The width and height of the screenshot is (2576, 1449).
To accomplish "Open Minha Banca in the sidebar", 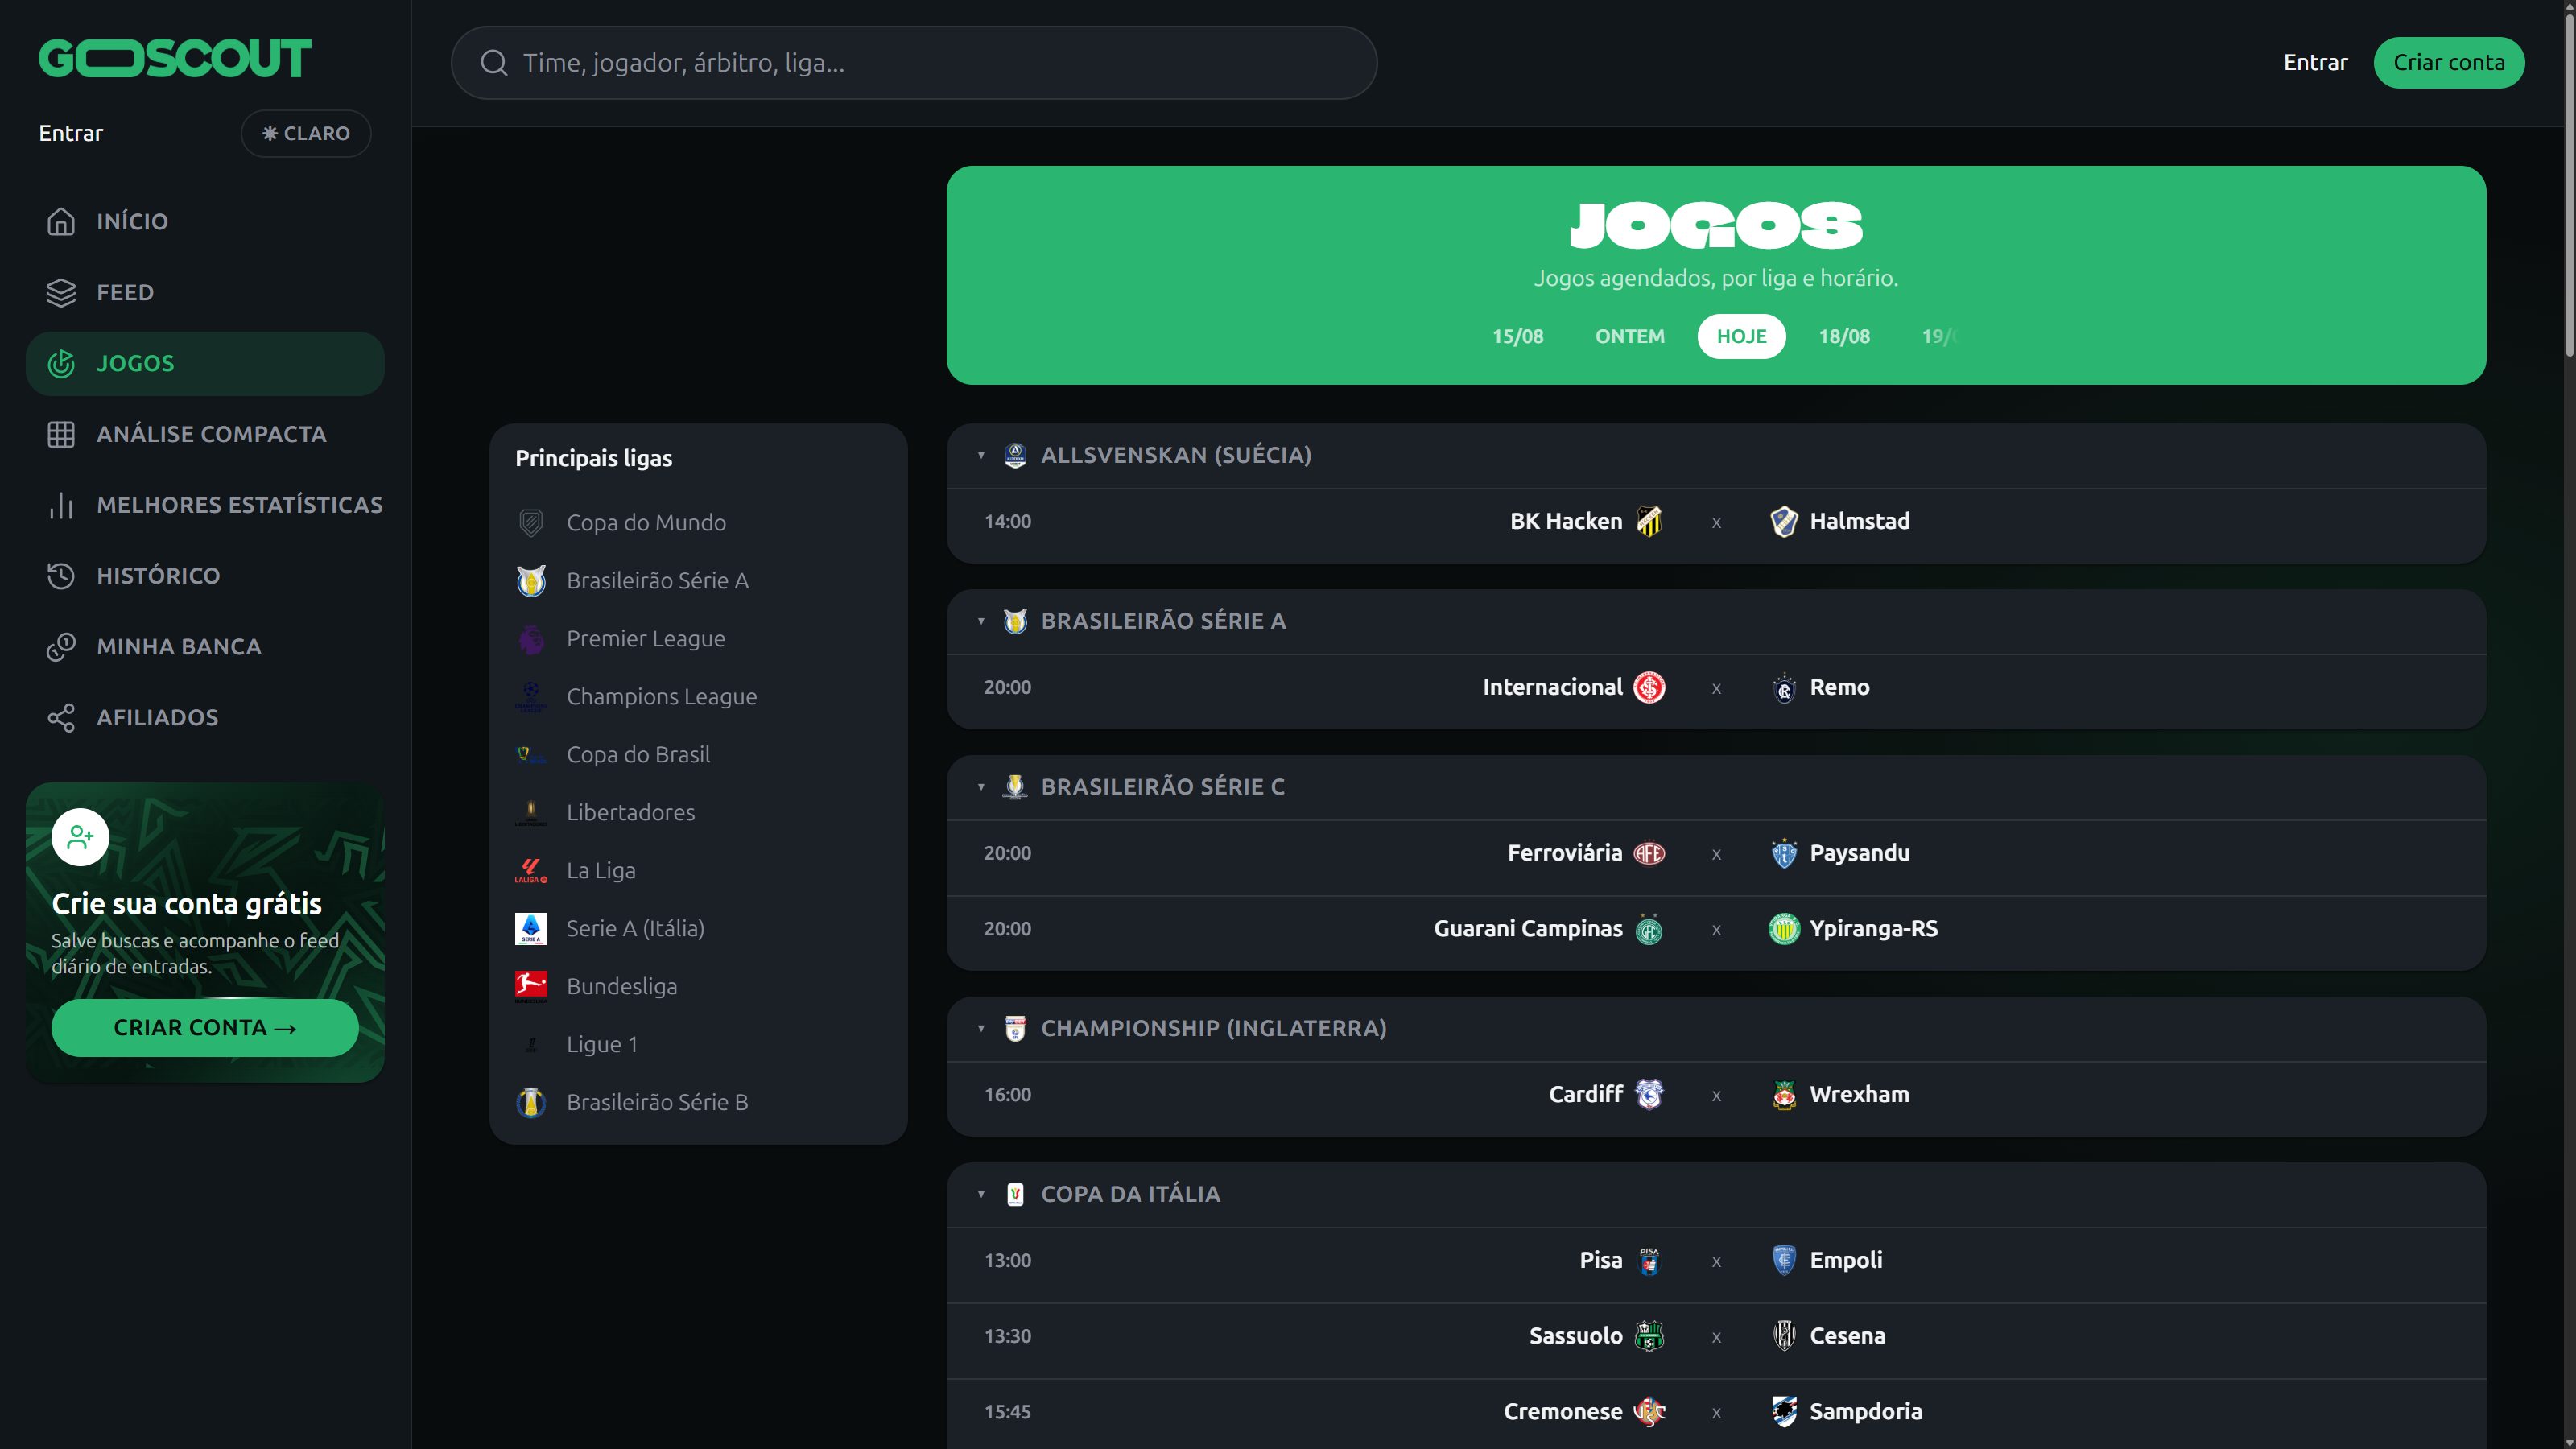I will [x=205, y=647].
